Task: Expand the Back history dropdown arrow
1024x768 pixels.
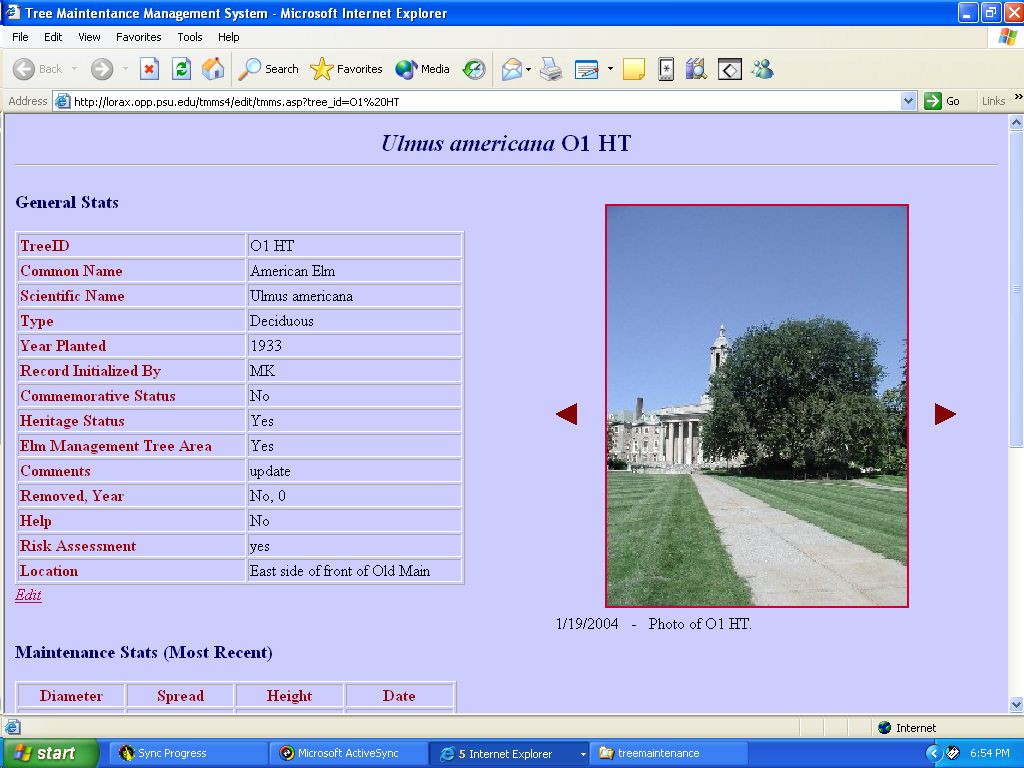Action: click(x=74, y=69)
